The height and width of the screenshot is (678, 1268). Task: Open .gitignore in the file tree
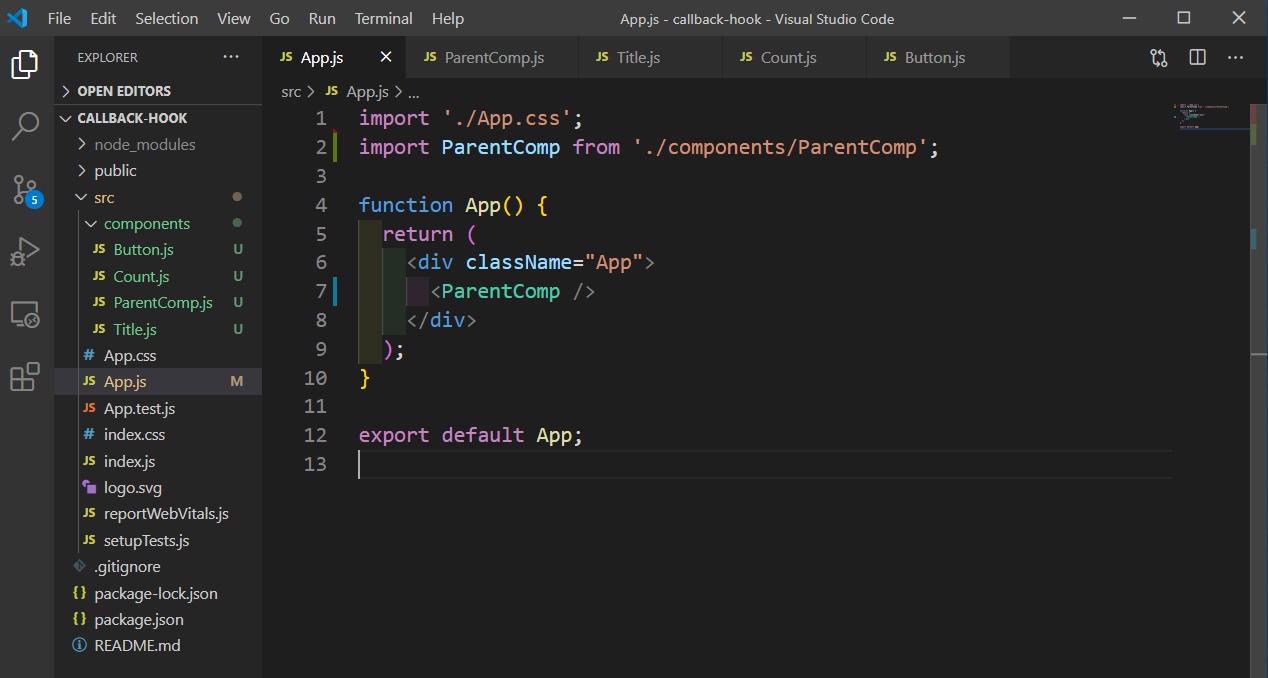[x=158, y=566]
